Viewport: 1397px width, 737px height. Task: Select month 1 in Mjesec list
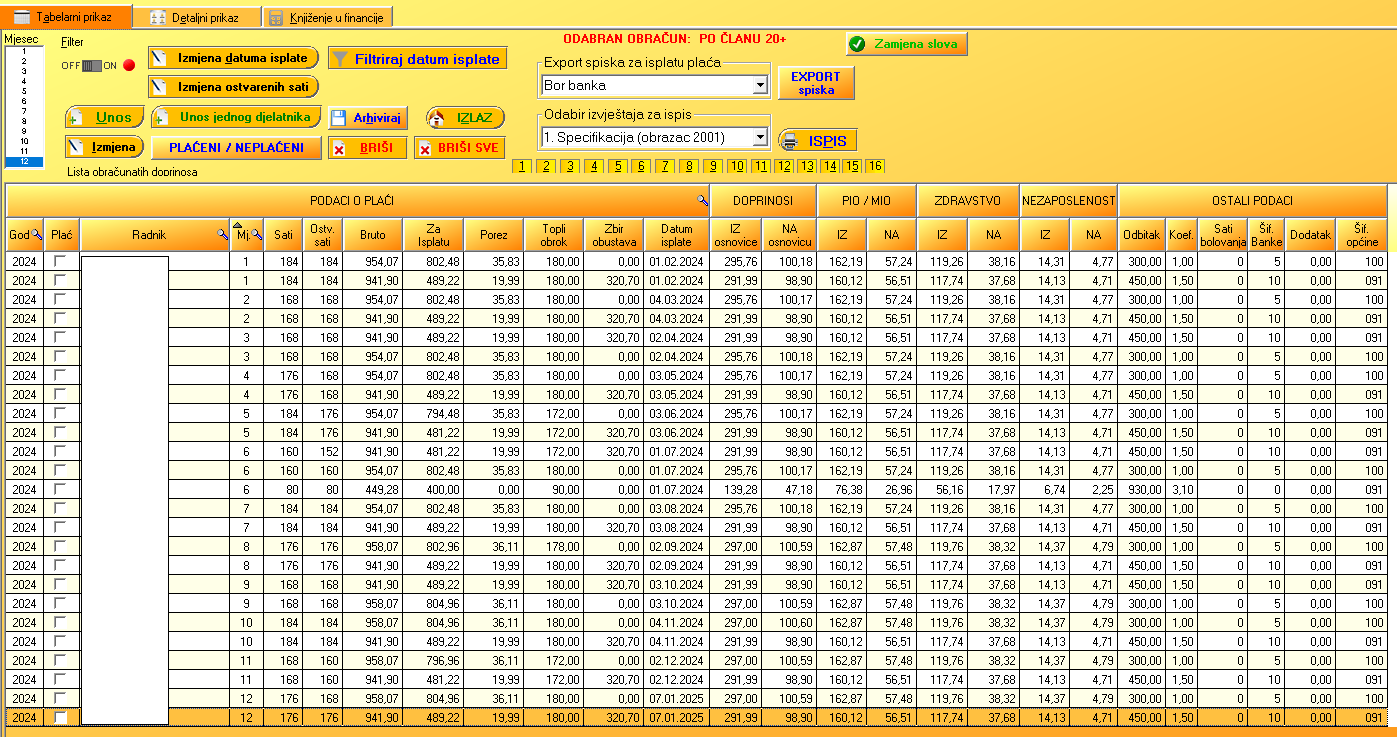tap(24, 51)
